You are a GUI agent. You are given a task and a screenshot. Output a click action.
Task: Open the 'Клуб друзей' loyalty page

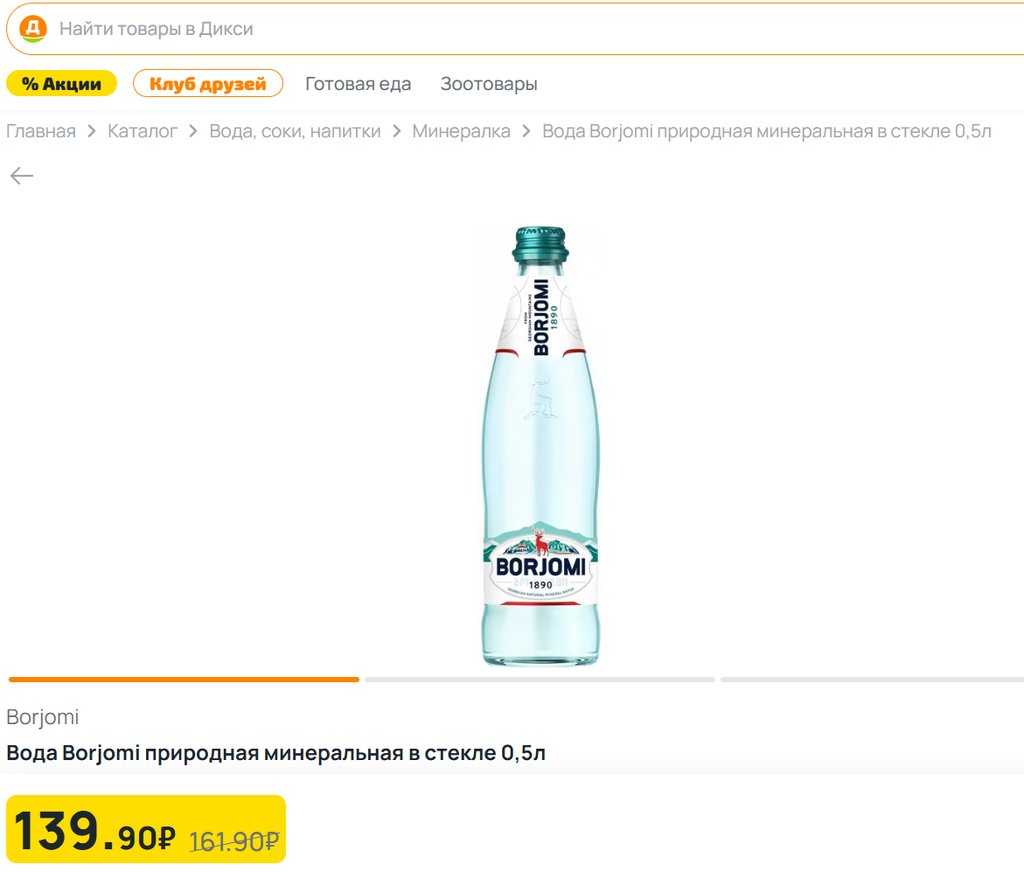coord(208,84)
